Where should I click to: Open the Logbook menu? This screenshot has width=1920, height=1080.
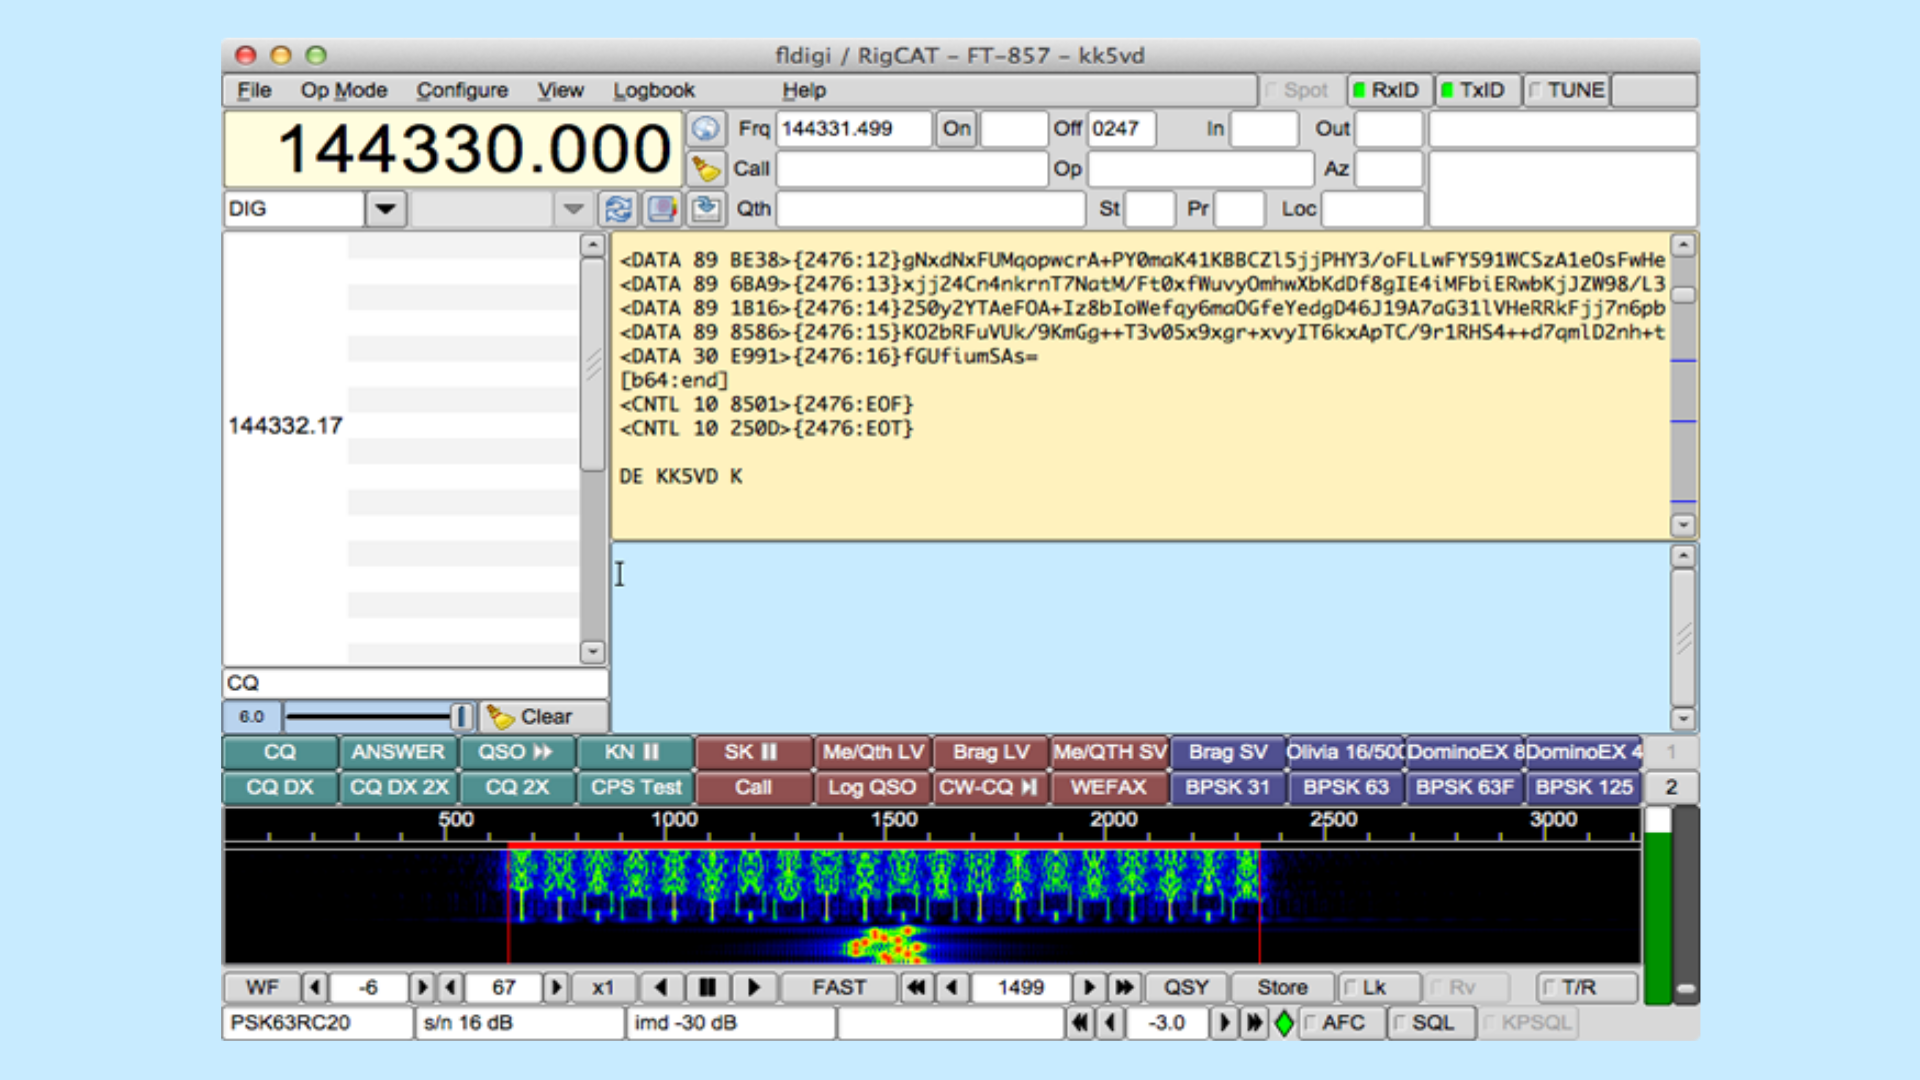tap(654, 90)
